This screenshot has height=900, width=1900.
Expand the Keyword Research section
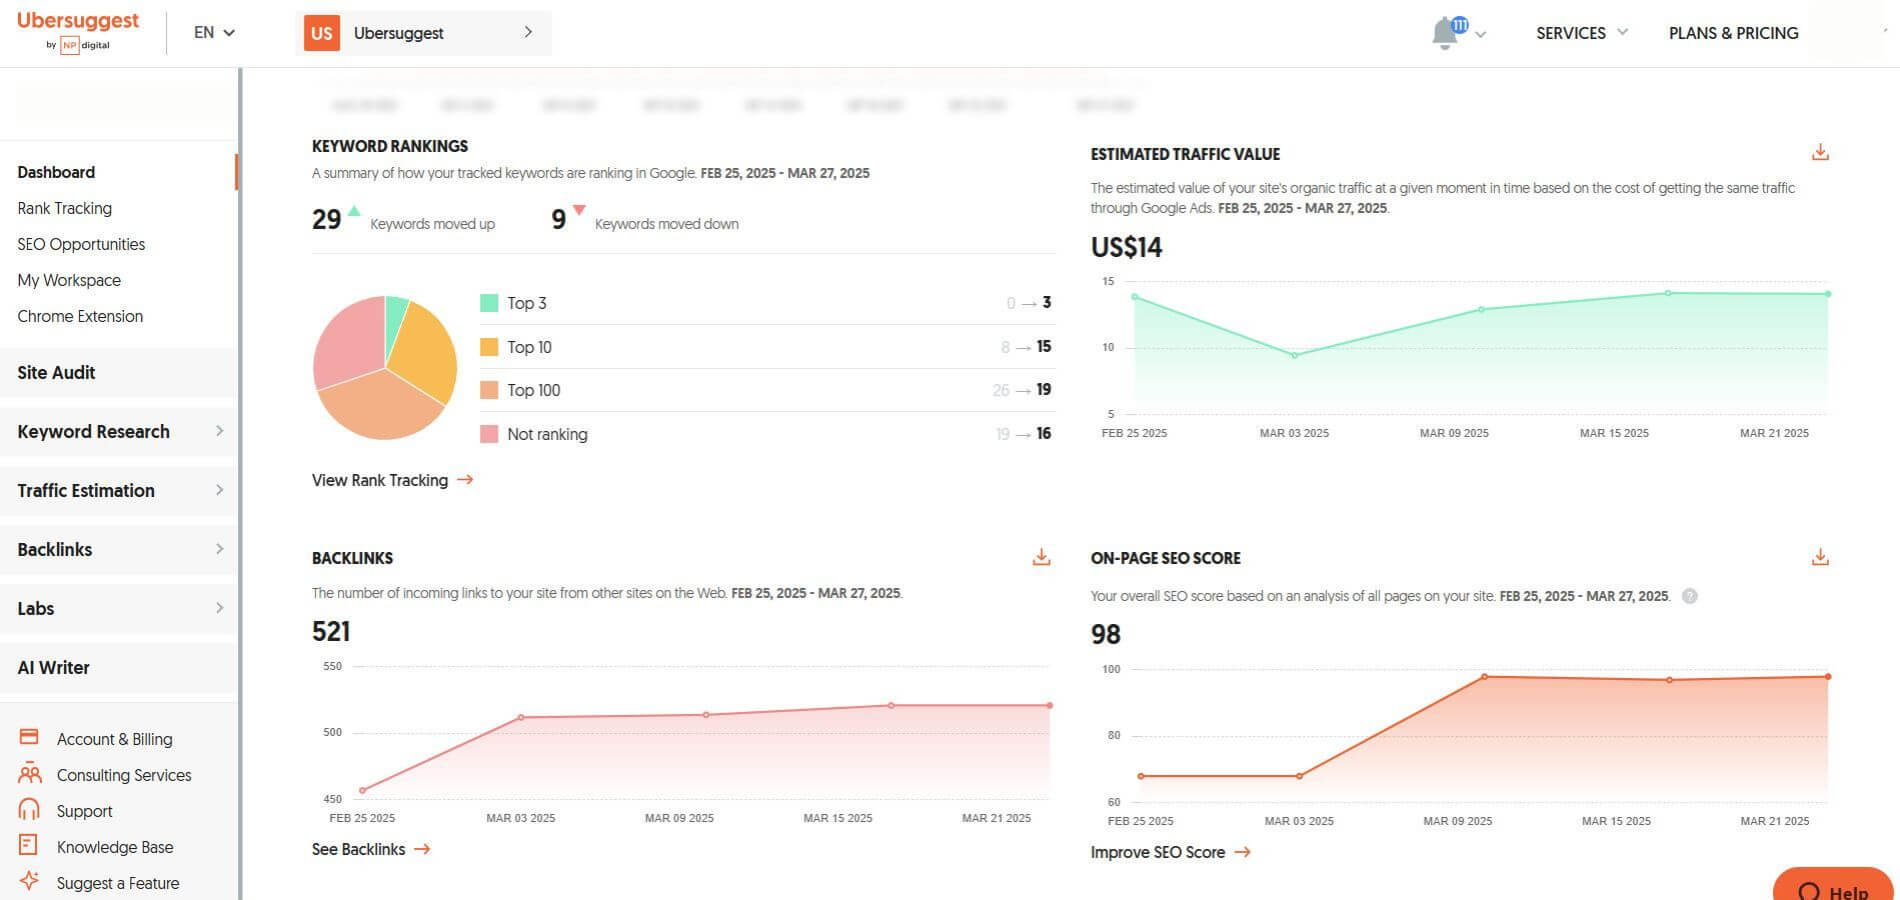[119, 432]
